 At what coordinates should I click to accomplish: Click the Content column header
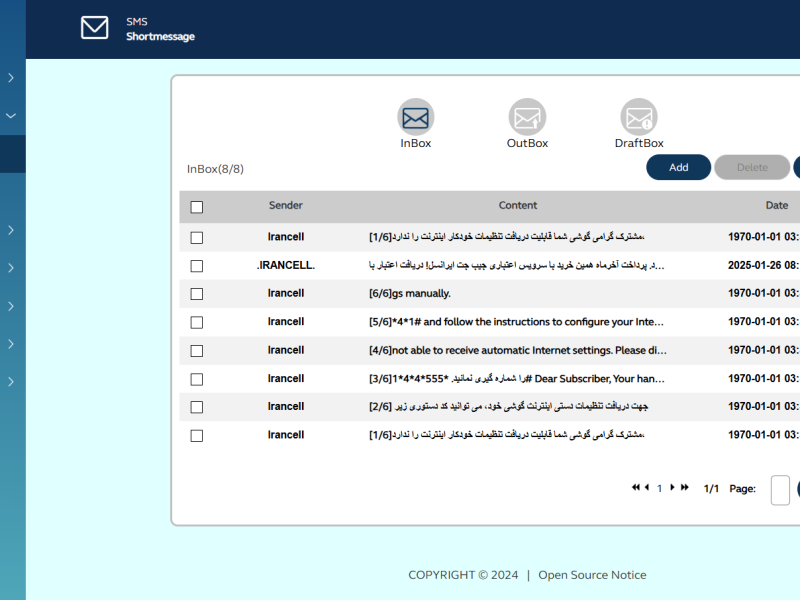(x=518, y=205)
